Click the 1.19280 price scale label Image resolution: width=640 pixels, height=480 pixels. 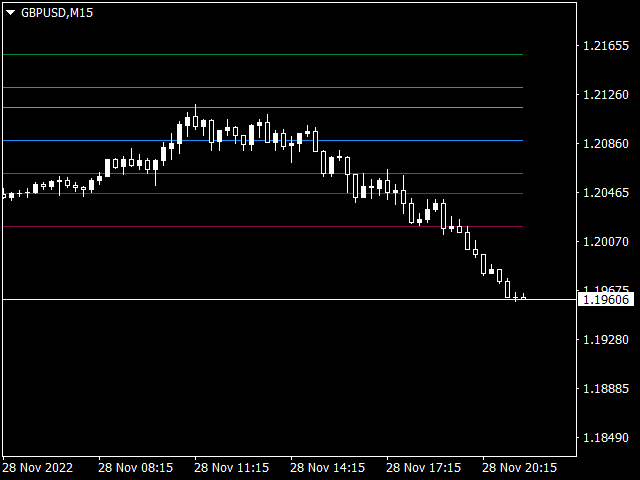606,340
